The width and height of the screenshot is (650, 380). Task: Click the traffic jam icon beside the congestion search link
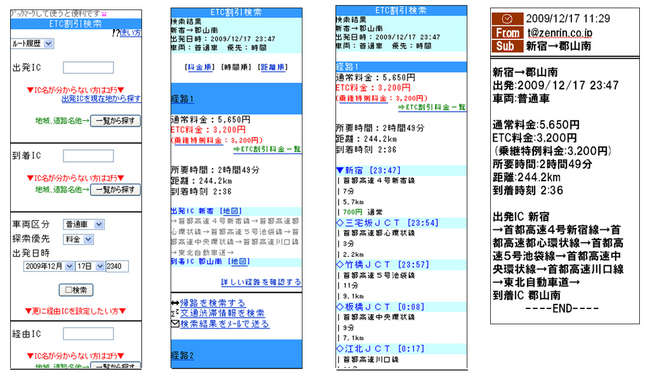point(175,313)
